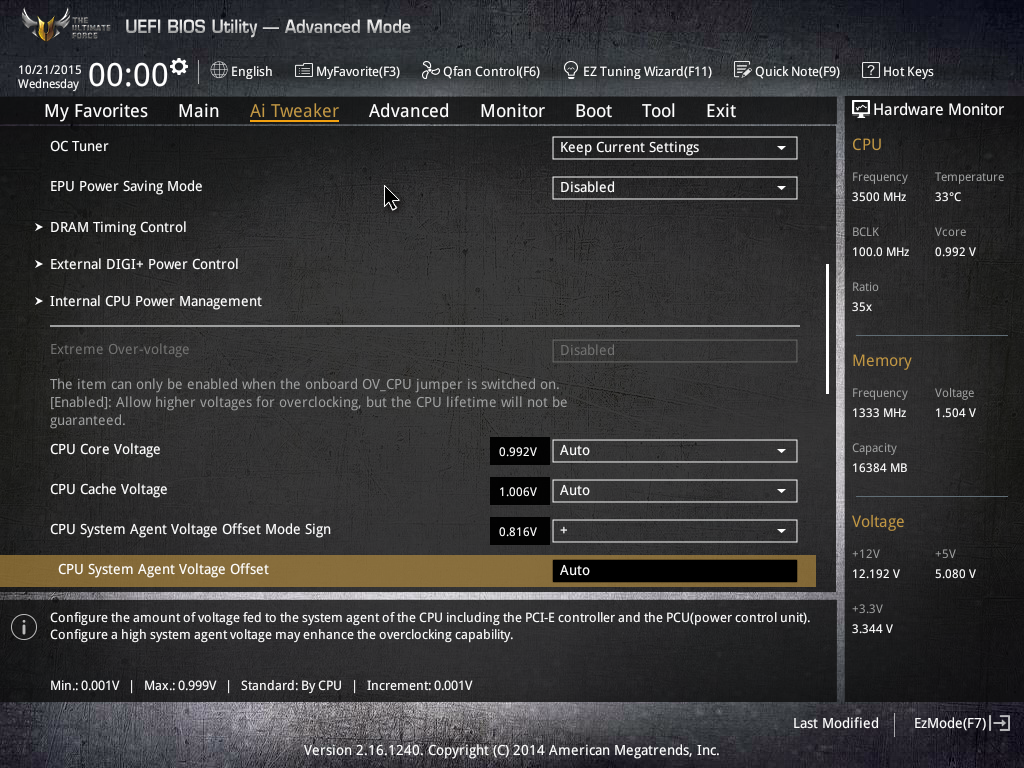The image size is (1024, 768).
Task: Expand Internal CPU Power Management
Action: pyautogui.click(x=156, y=301)
